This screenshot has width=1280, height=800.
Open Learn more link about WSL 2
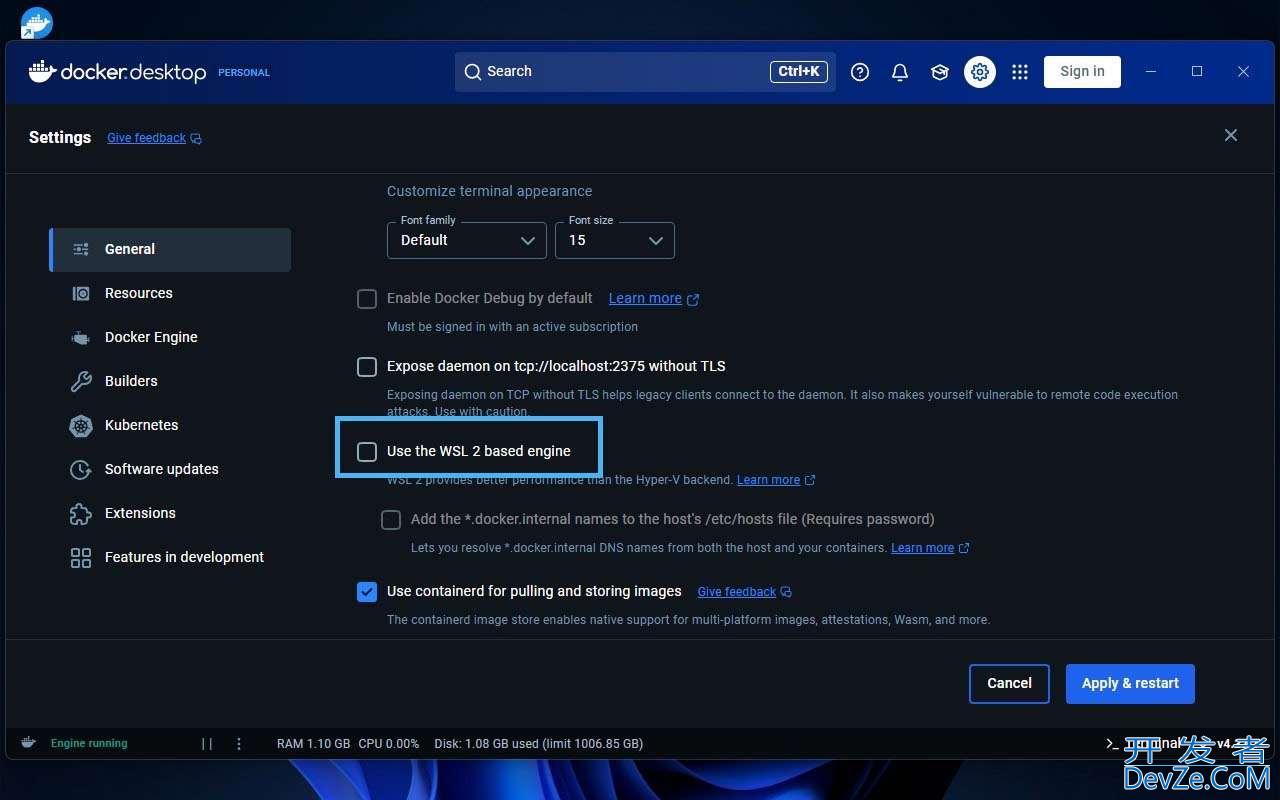776,480
